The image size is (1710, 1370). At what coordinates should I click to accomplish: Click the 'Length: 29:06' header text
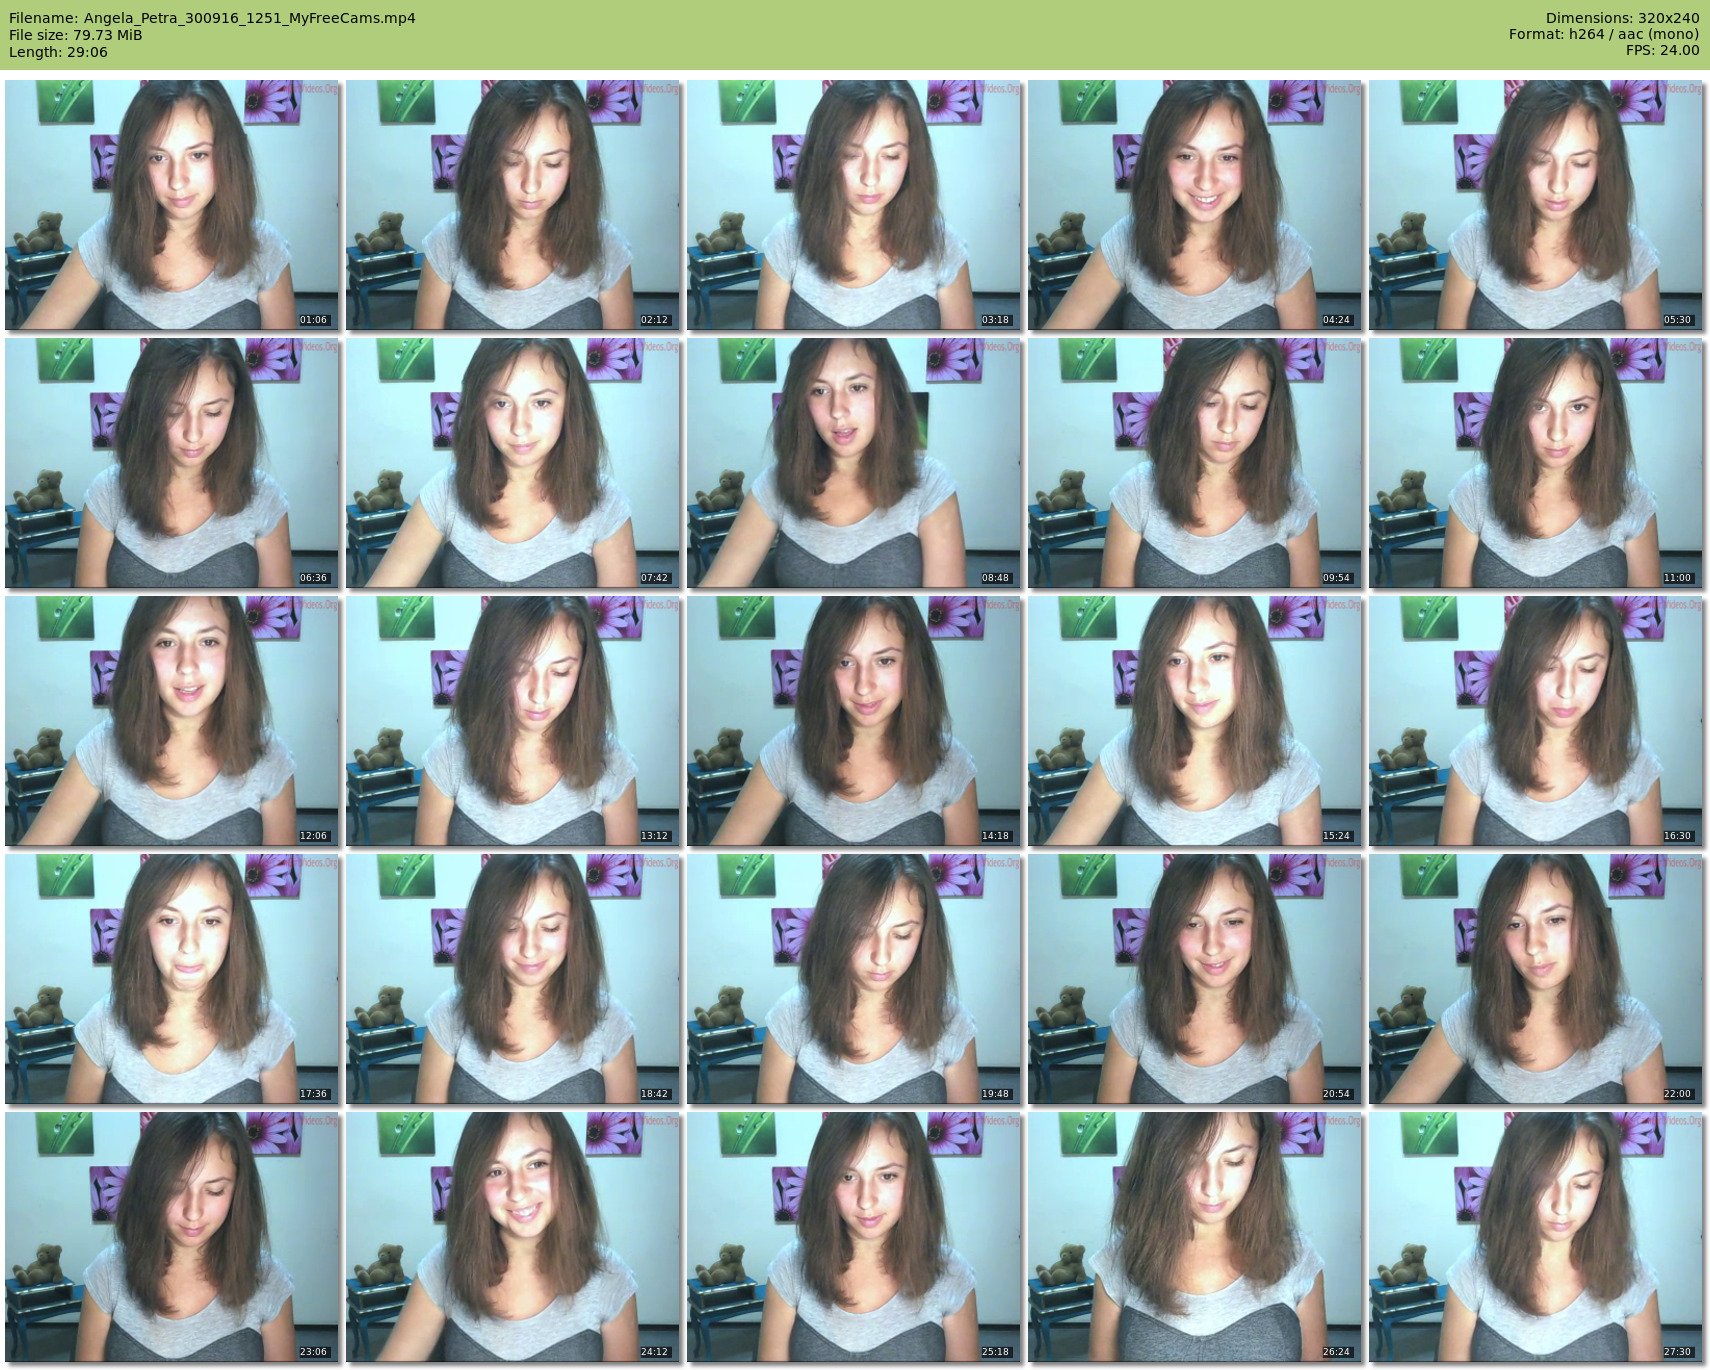58,52
